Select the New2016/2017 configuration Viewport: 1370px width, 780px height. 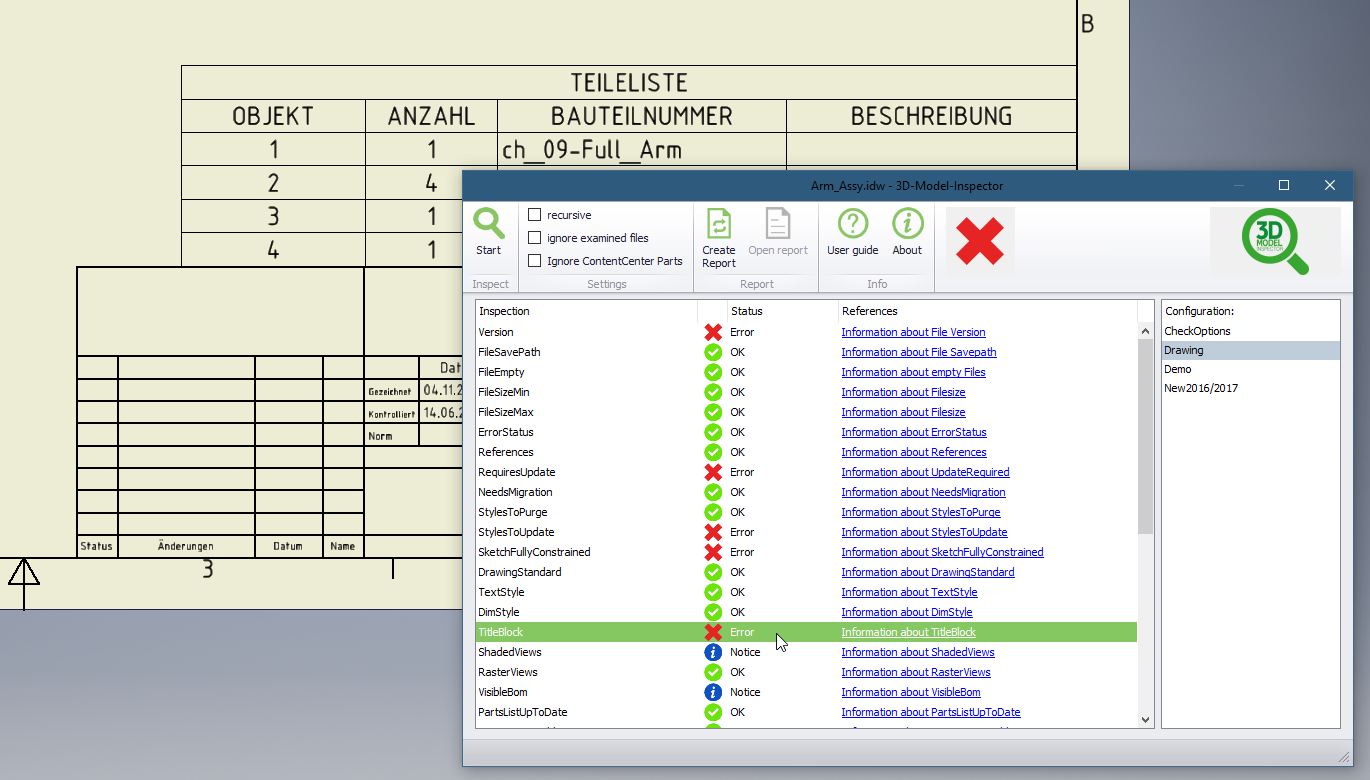[x=1250, y=388]
